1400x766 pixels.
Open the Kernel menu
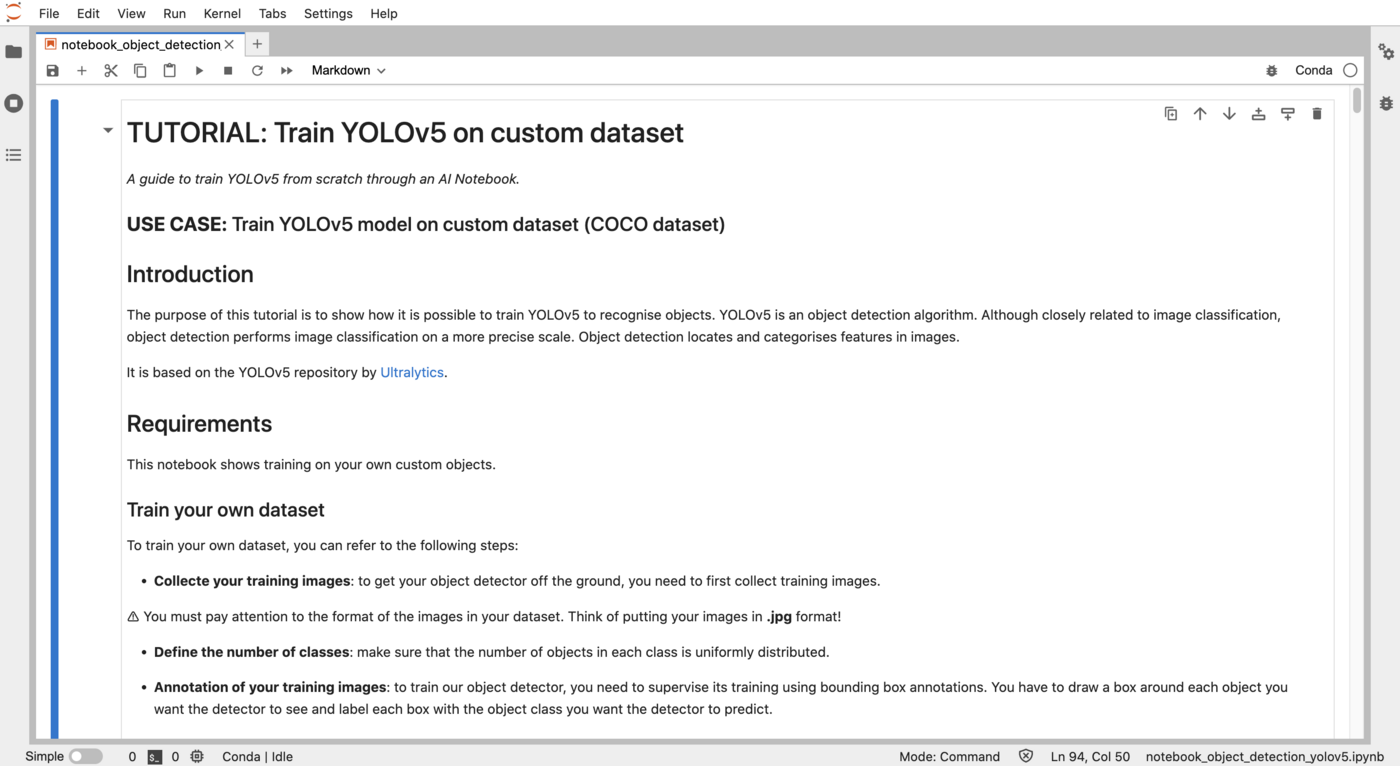point(222,14)
